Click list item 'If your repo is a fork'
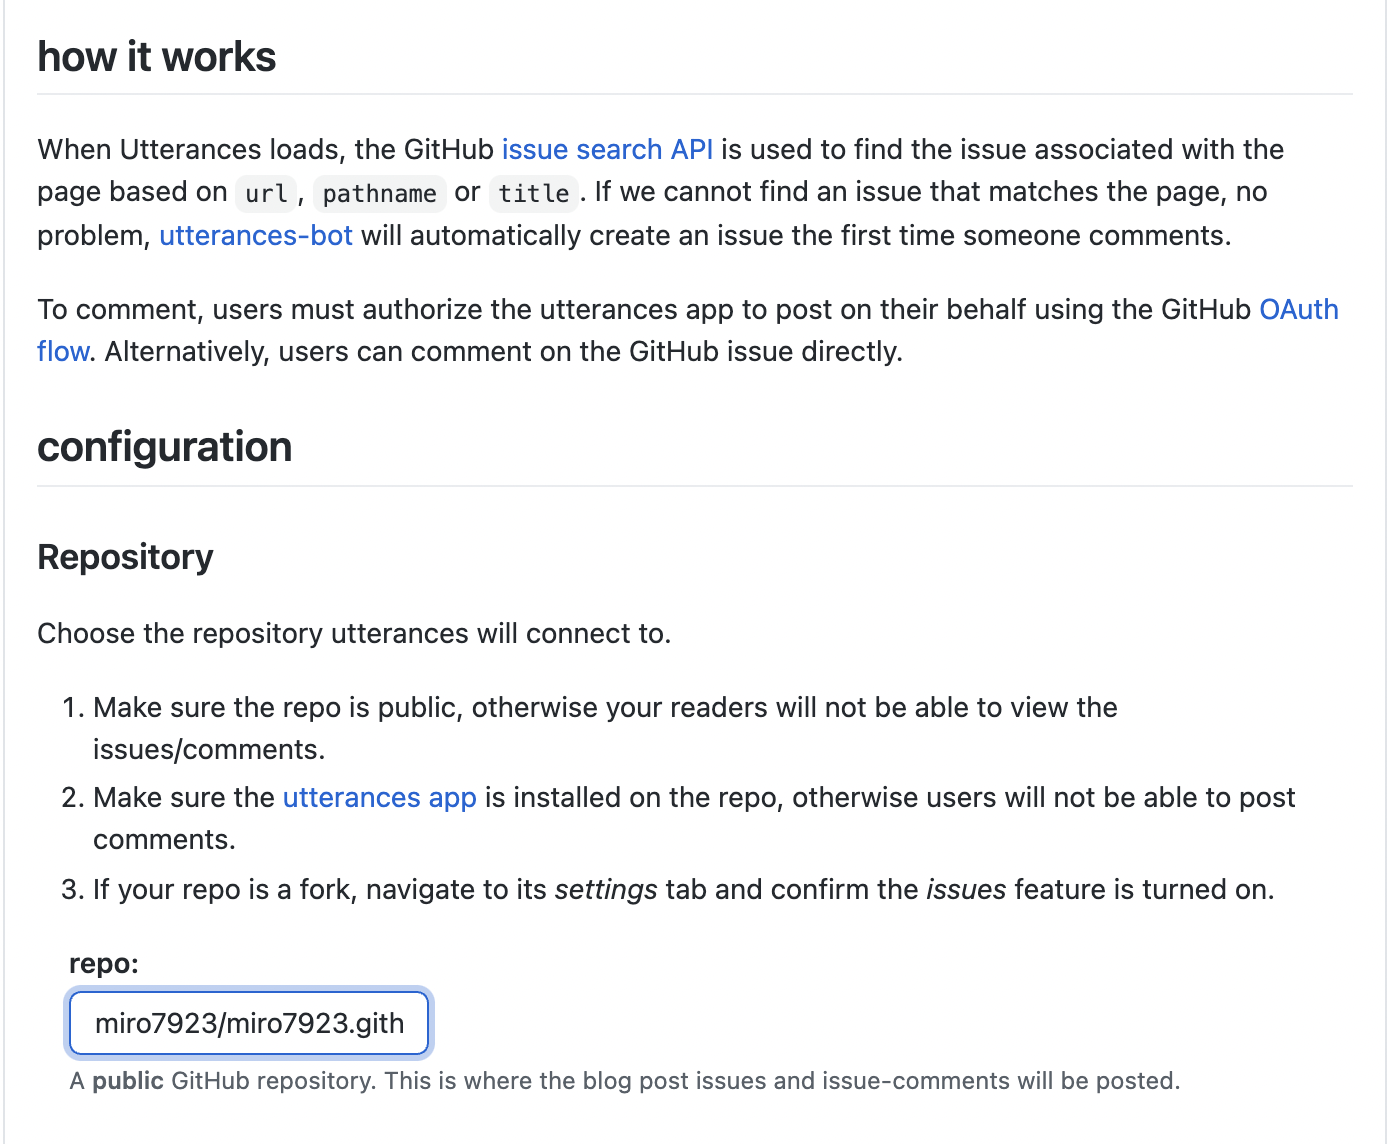This screenshot has height=1144, width=1387. [684, 889]
